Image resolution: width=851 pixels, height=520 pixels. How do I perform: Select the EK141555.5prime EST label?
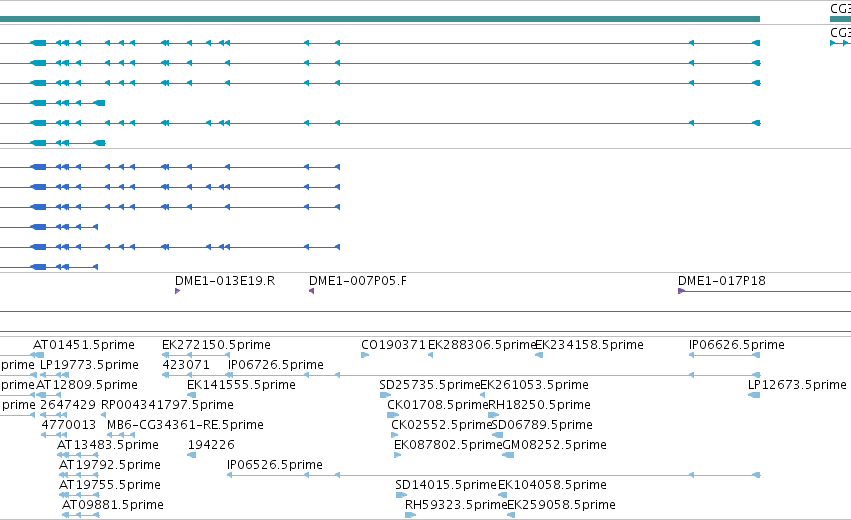[x=241, y=385]
